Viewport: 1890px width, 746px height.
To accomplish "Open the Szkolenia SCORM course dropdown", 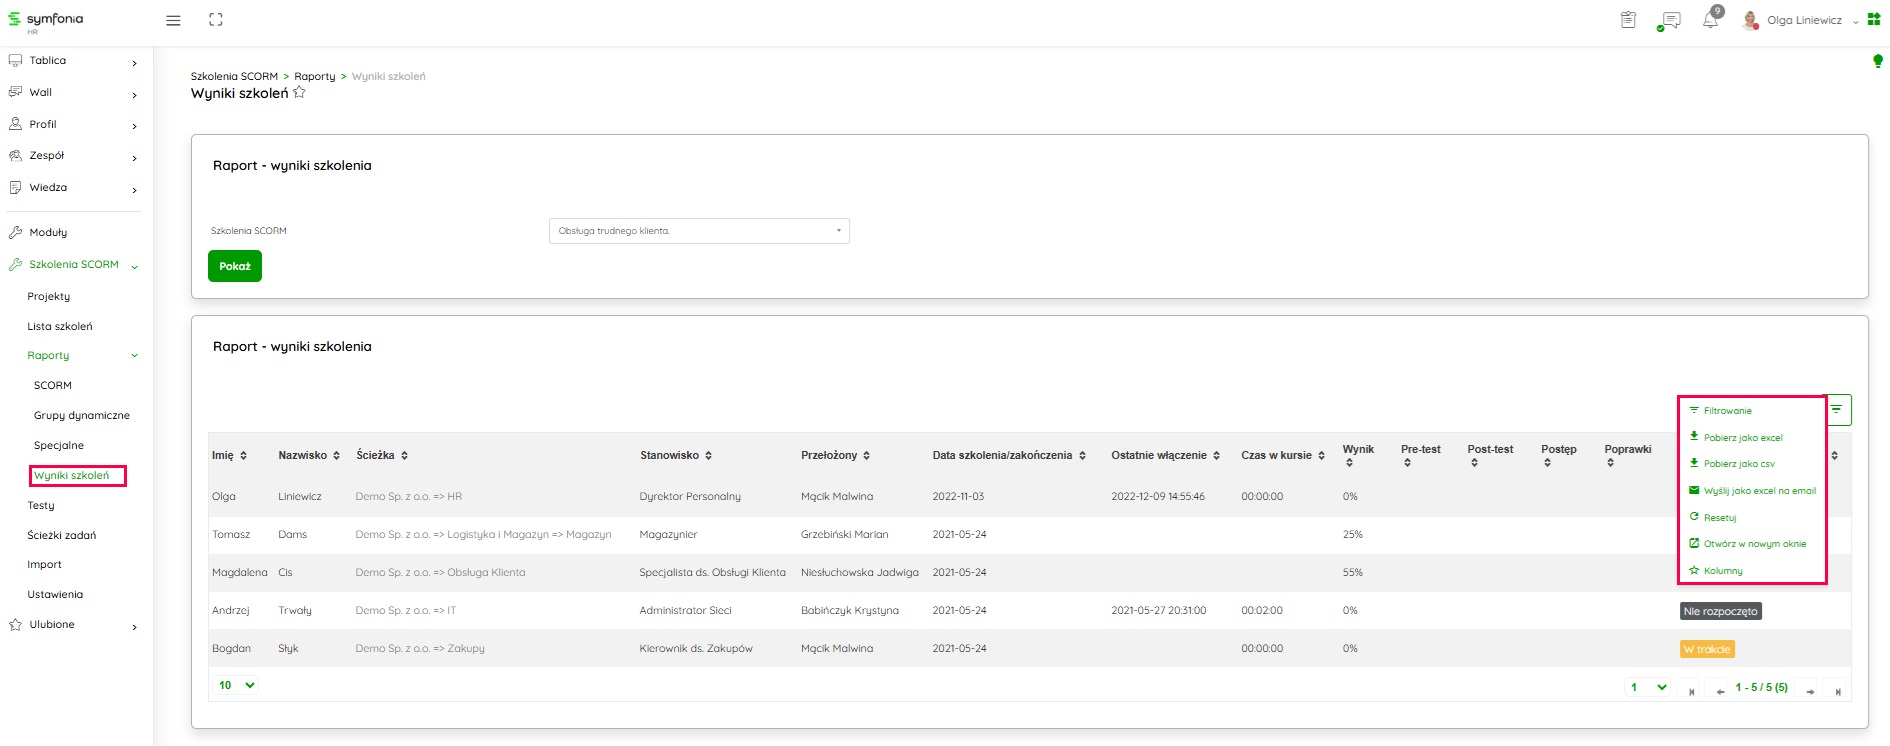I will point(698,231).
